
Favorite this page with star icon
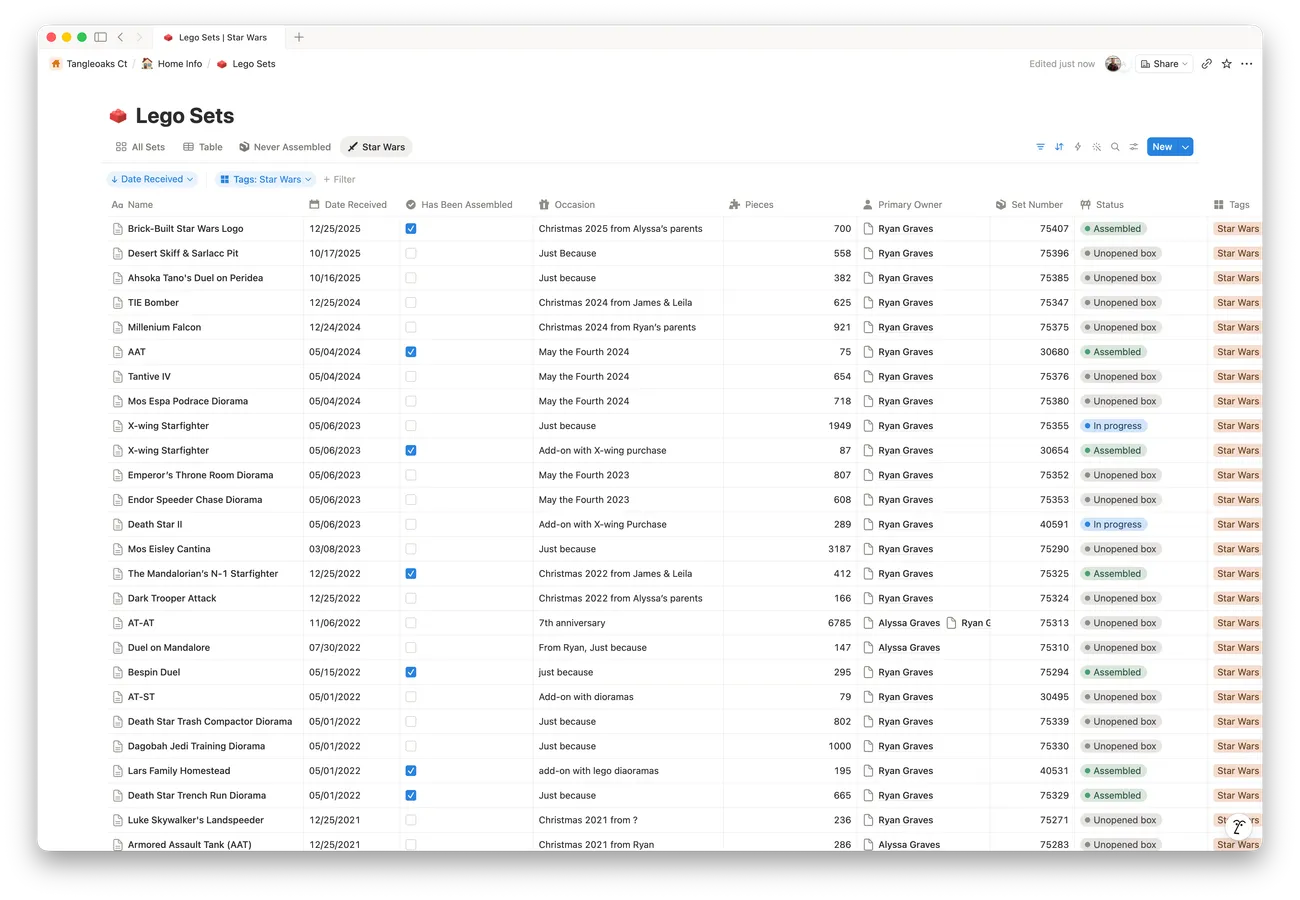pyautogui.click(x=1227, y=64)
